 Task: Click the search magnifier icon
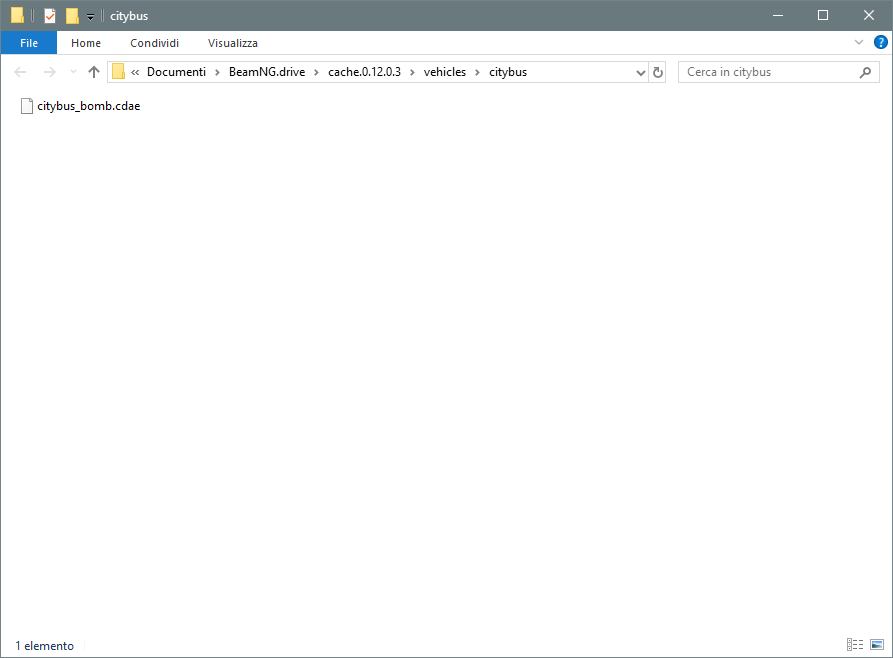coord(866,72)
